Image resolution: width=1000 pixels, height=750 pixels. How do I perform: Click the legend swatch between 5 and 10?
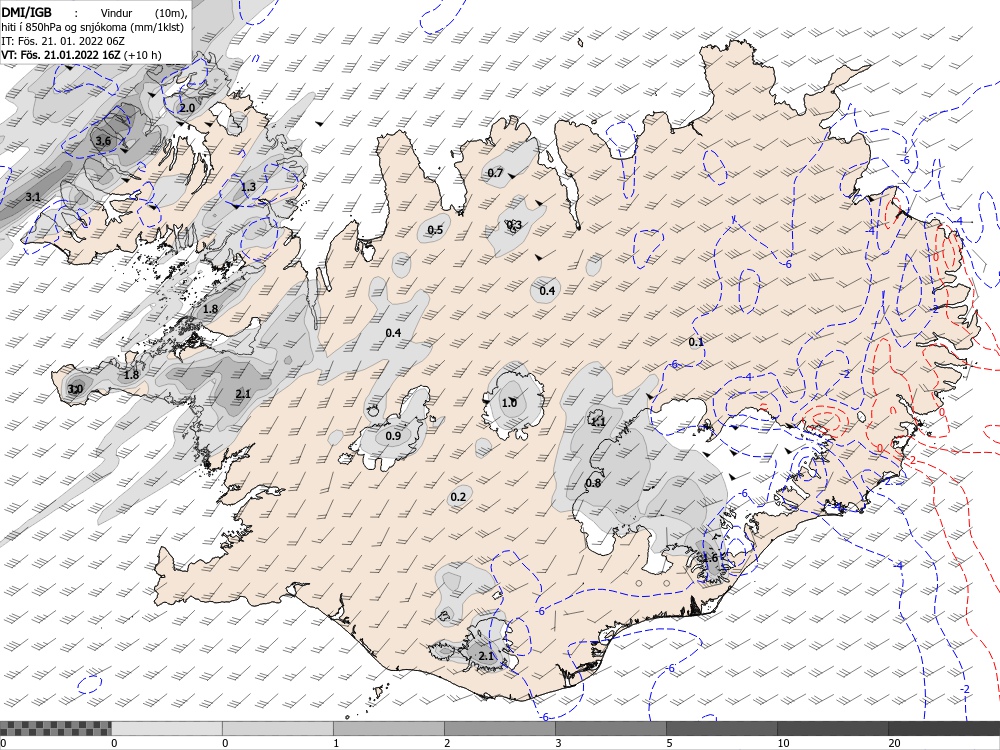pyautogui.click(x=721, y=728)
